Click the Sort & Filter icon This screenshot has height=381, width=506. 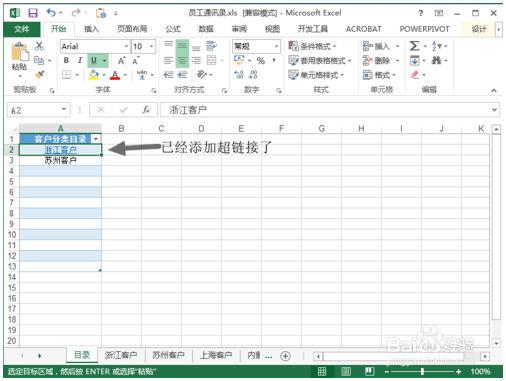pos(437,46)
